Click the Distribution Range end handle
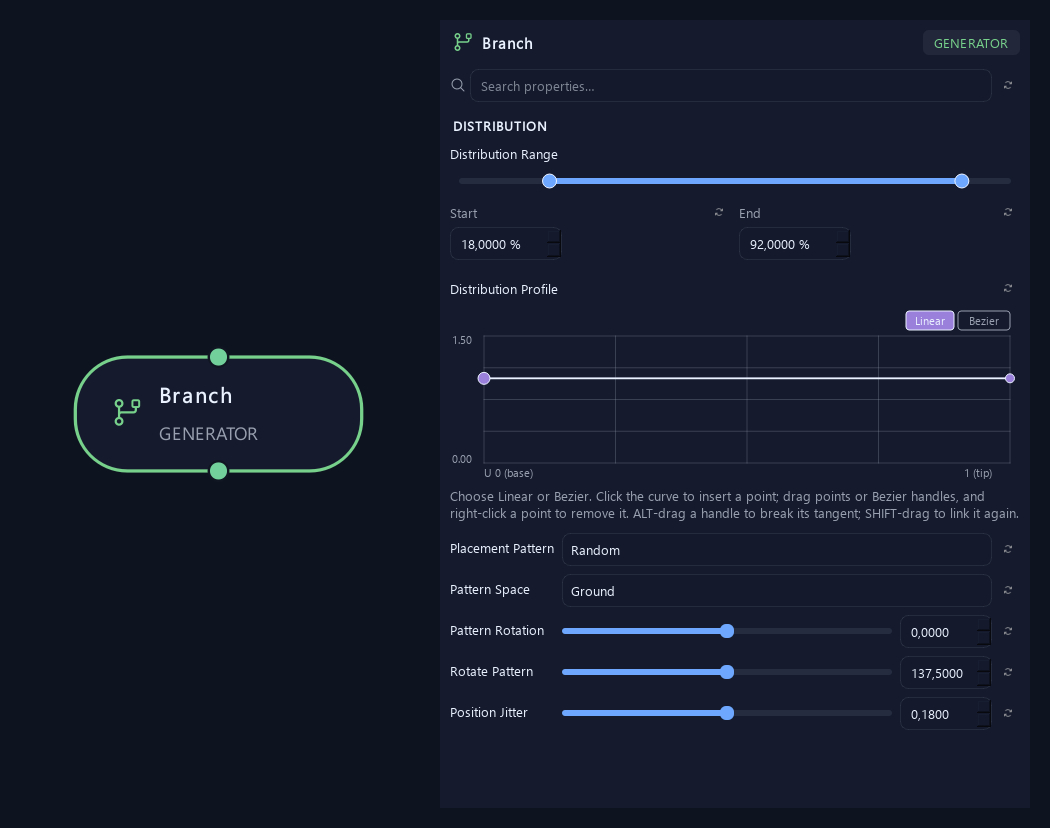 coord(962,181)
